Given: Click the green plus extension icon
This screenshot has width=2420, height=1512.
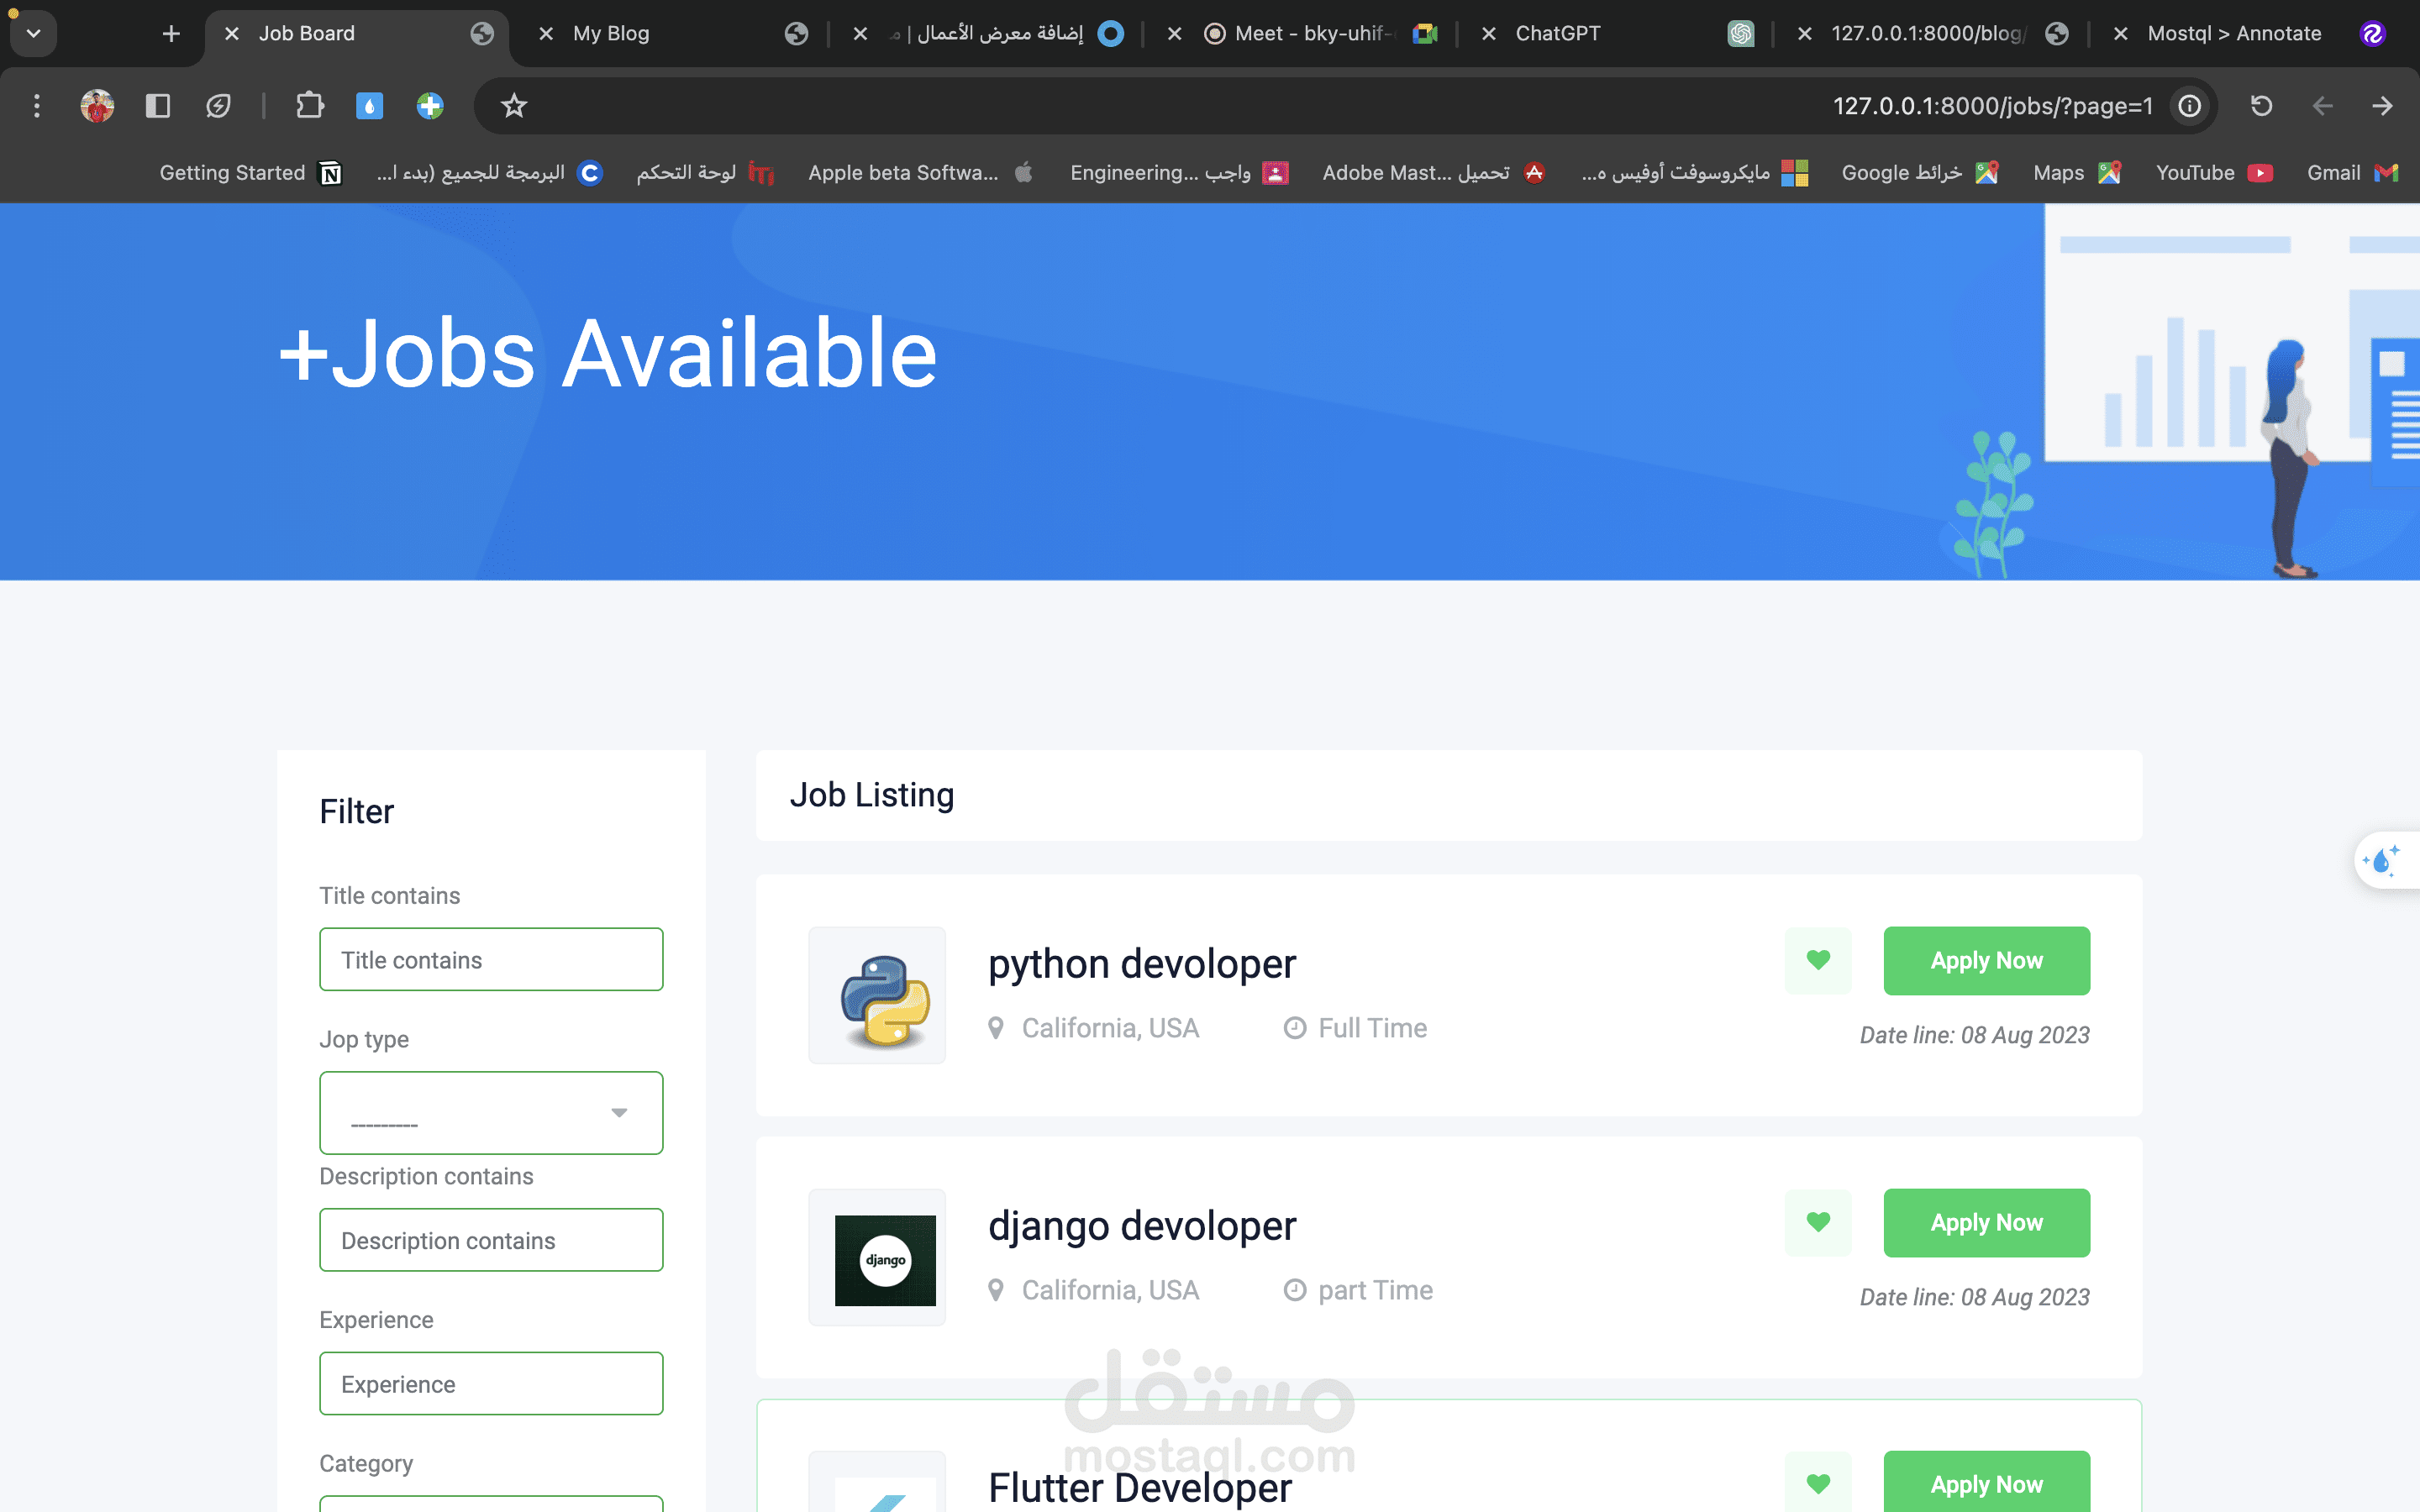Looking at the screenshot, I should (430, 106).
